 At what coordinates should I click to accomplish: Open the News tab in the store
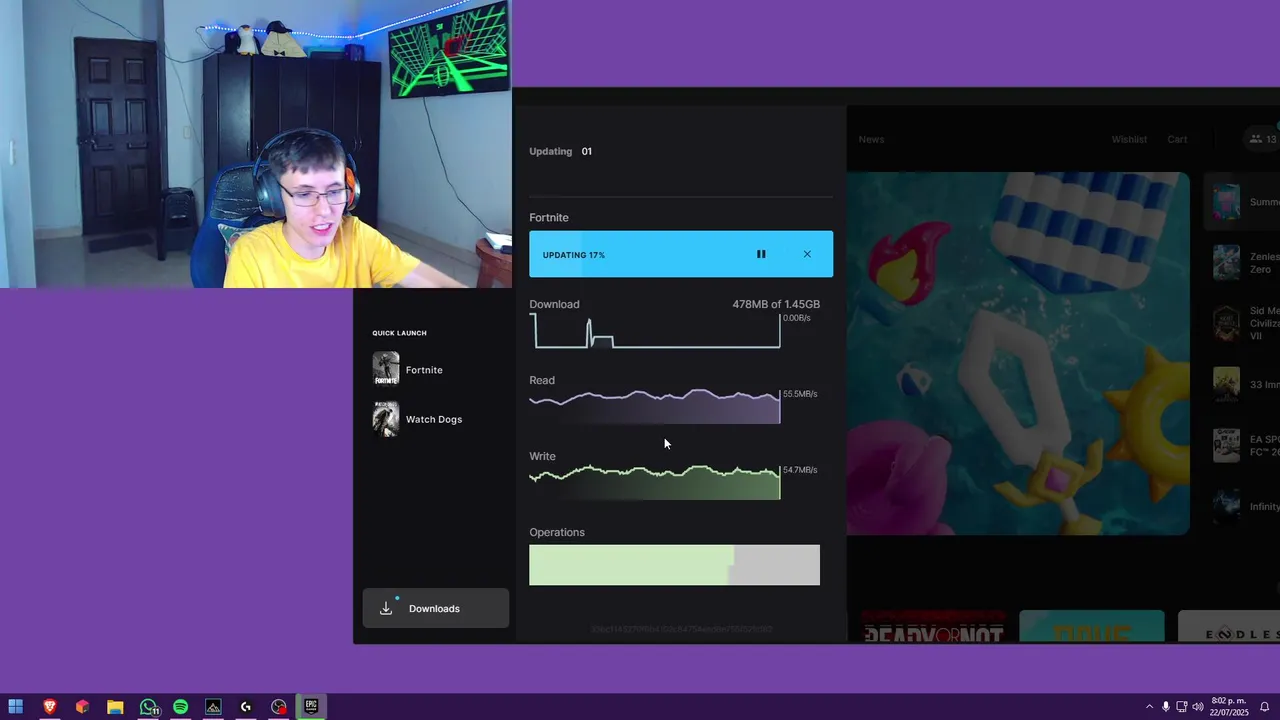871,139
